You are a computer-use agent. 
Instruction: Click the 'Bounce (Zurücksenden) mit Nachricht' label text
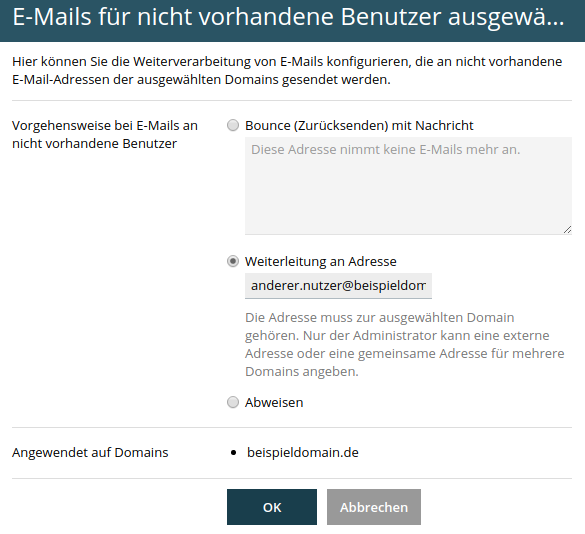(x=359, y=126)
